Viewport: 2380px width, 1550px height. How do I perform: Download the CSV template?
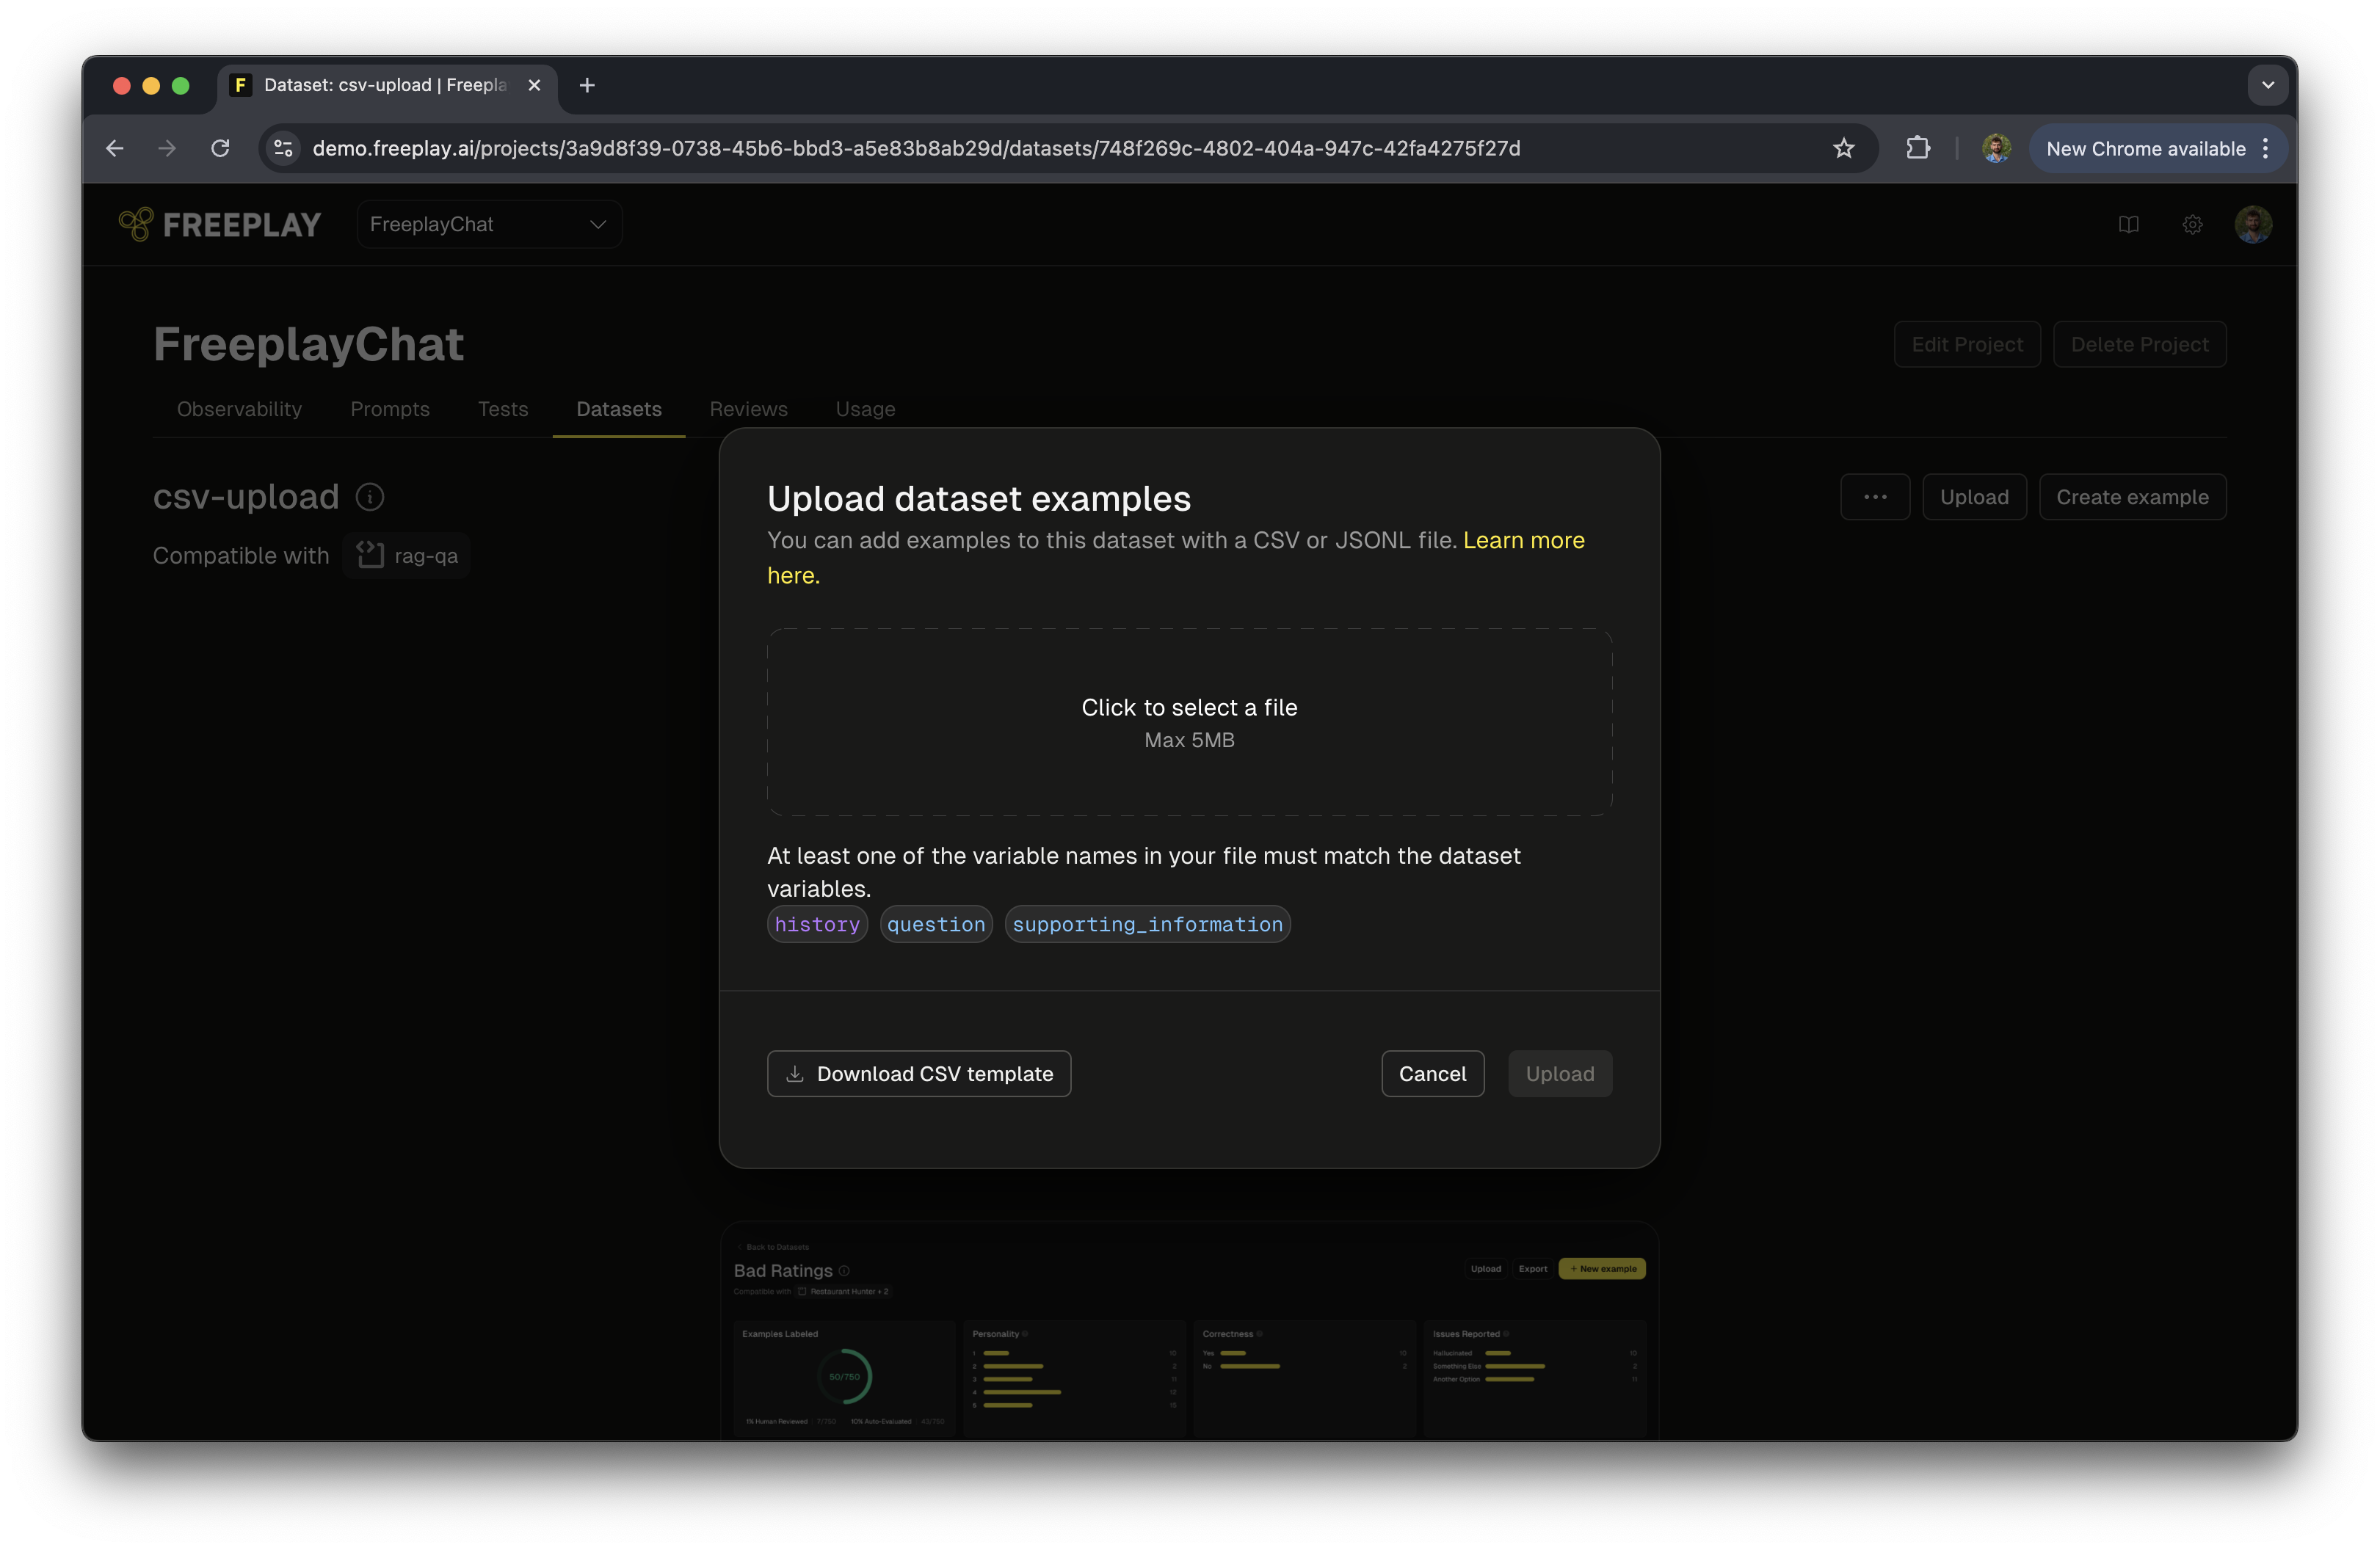coord(918,1073)
